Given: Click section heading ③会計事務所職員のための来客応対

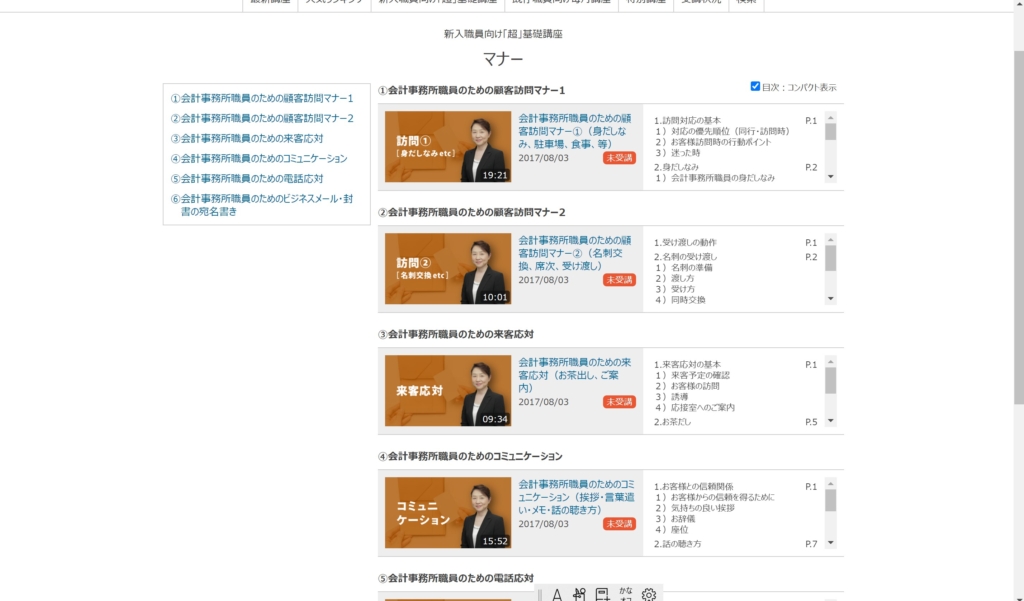Looking at the screenshot, I should (456, 334).
